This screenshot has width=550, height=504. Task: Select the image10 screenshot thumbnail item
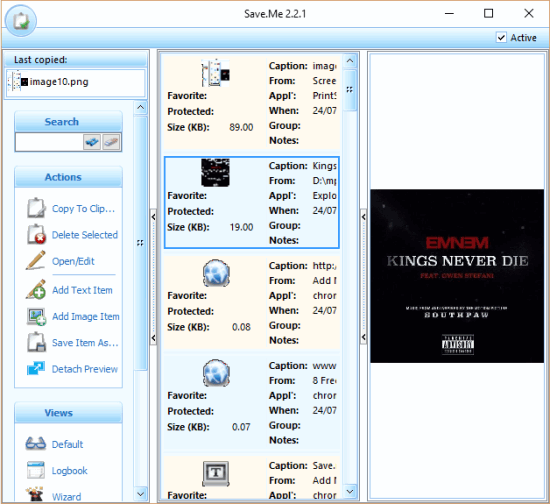click(x=216, y=73)
